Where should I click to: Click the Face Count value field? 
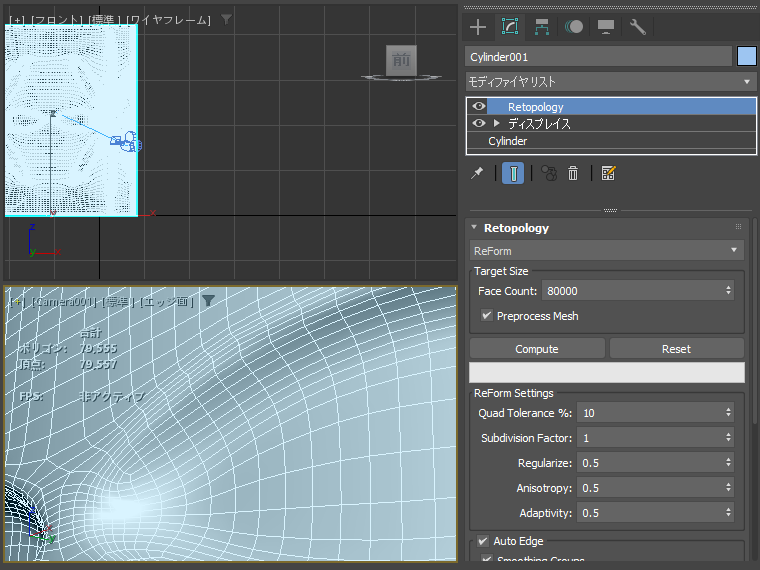[633, 291]
